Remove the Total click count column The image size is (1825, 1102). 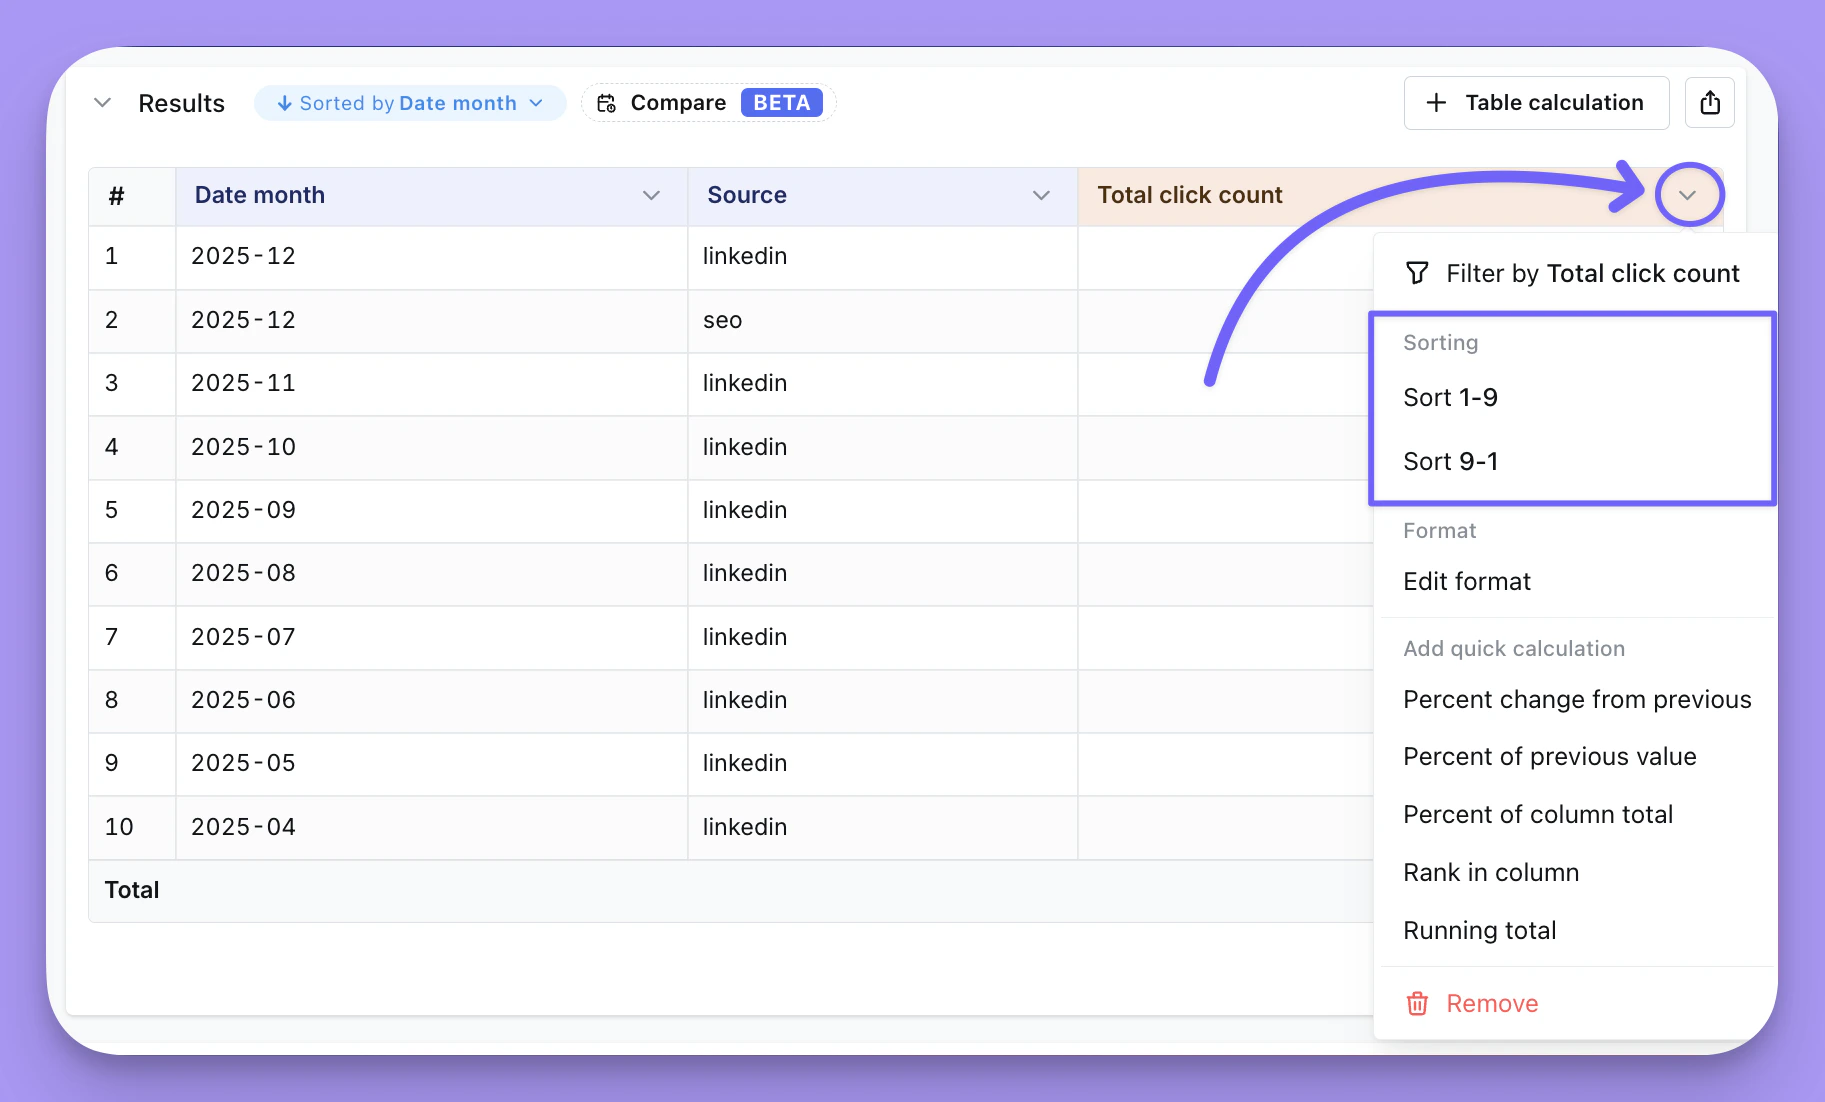point(1575,1003)
